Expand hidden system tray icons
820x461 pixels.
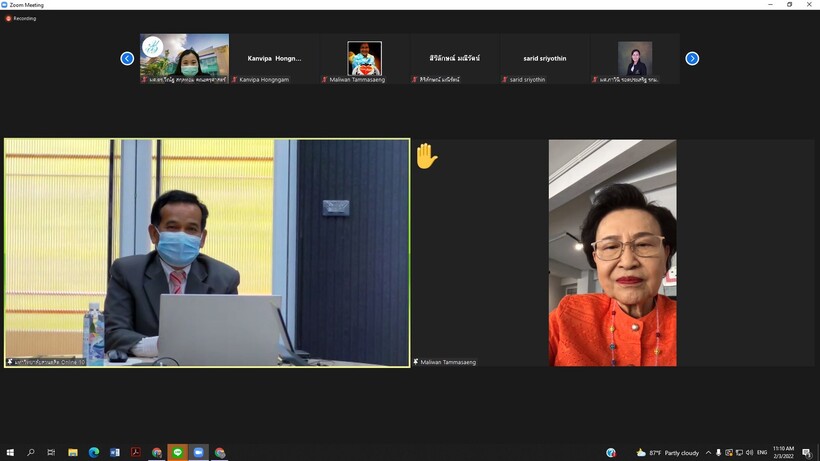tap(708, 452)
